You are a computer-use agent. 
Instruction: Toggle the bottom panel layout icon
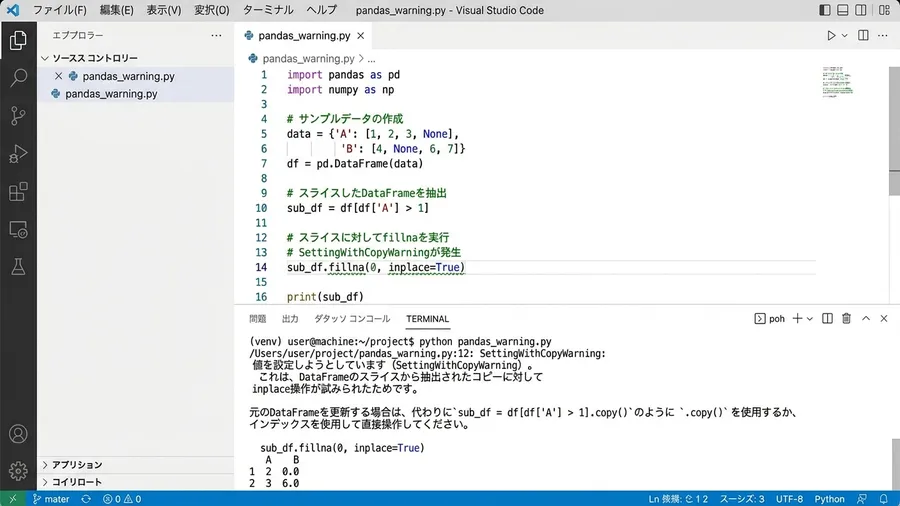pyautogui.click(x=843, y=10)
